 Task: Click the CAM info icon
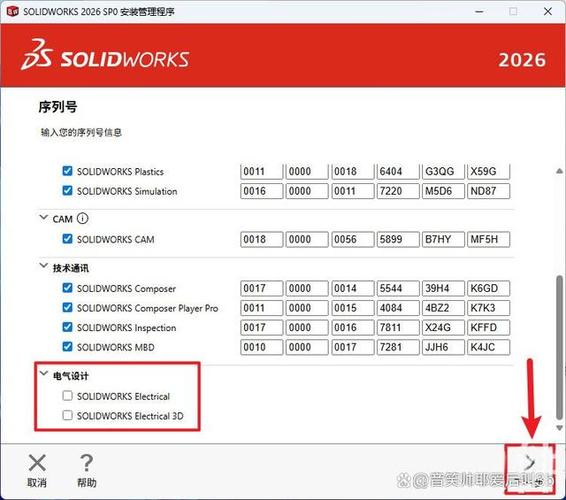(82, 218)
